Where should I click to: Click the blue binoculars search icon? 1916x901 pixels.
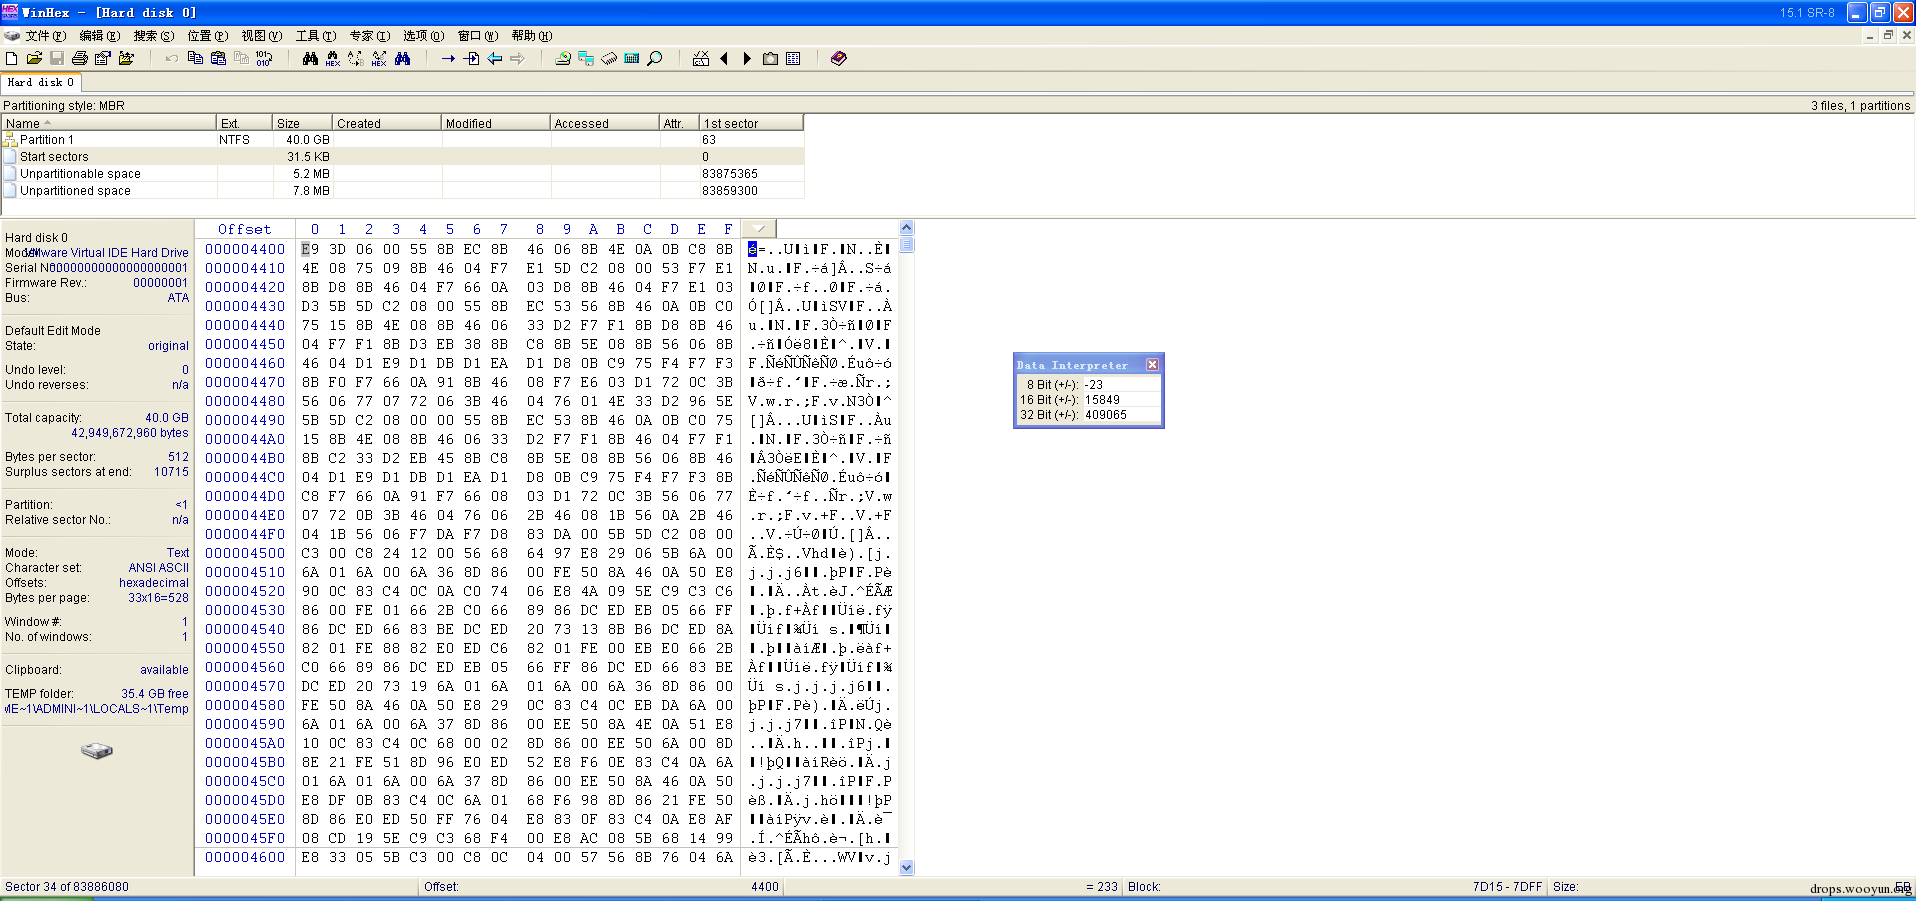coord(402,59)
